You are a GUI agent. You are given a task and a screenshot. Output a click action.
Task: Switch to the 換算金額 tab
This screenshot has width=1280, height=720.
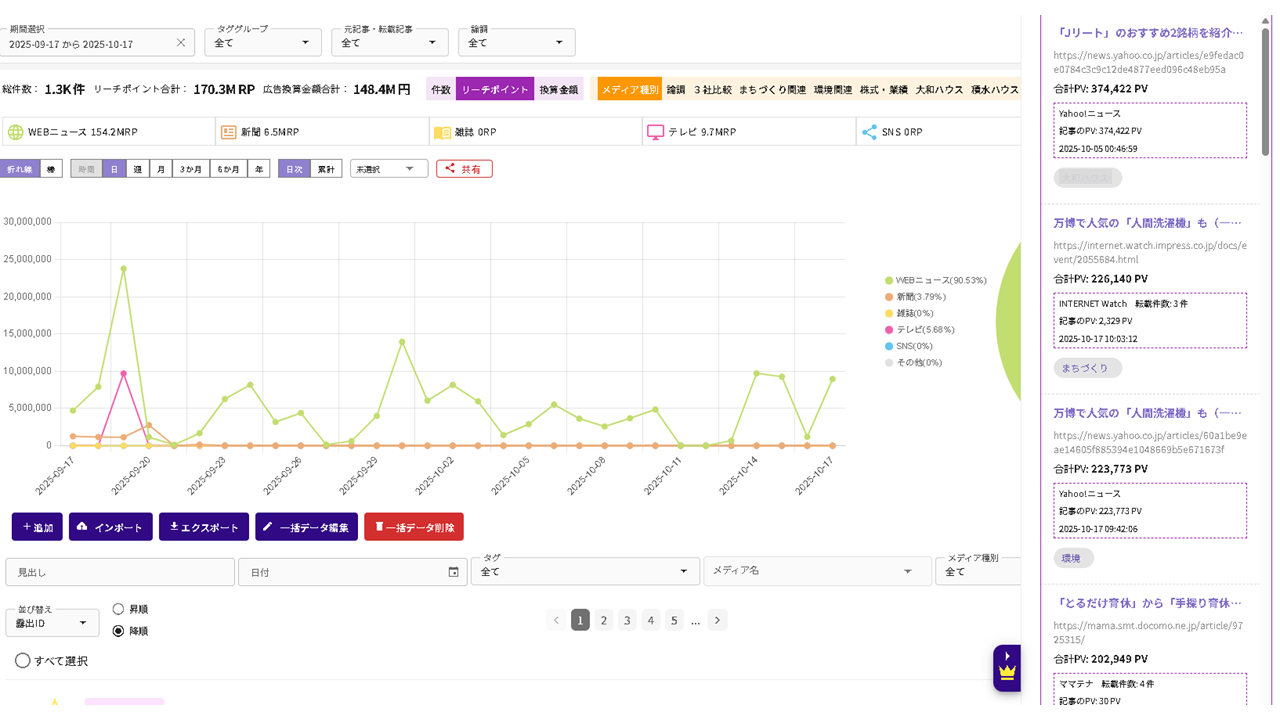coord(559,90)
